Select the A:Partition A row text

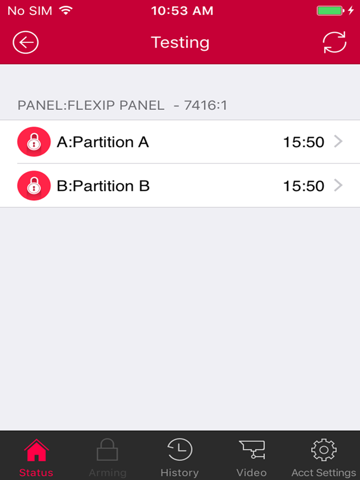tap(103, 142)
